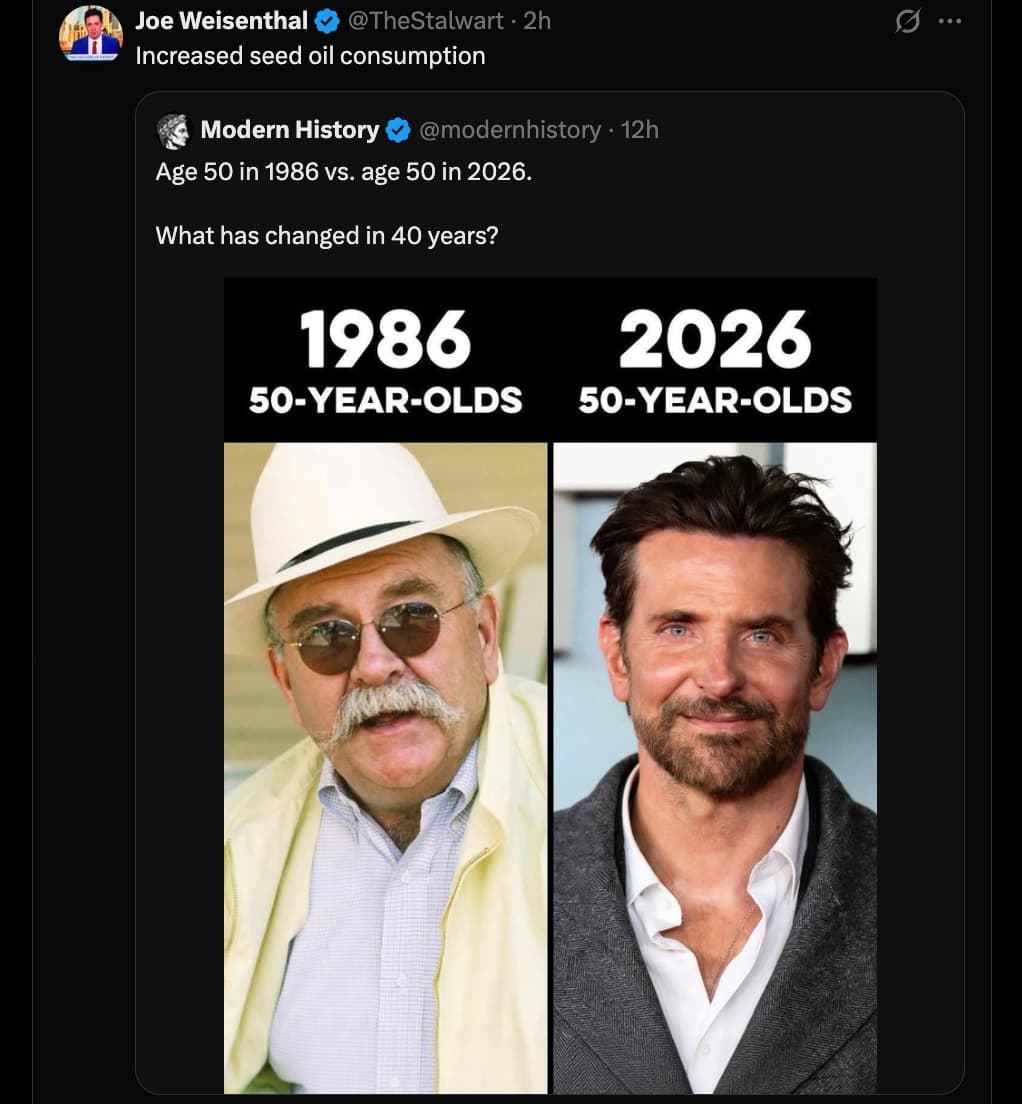1022x1104 pixels.
Task: Click empty space beside Modern History's 12h timestamp
Action: 800,130
